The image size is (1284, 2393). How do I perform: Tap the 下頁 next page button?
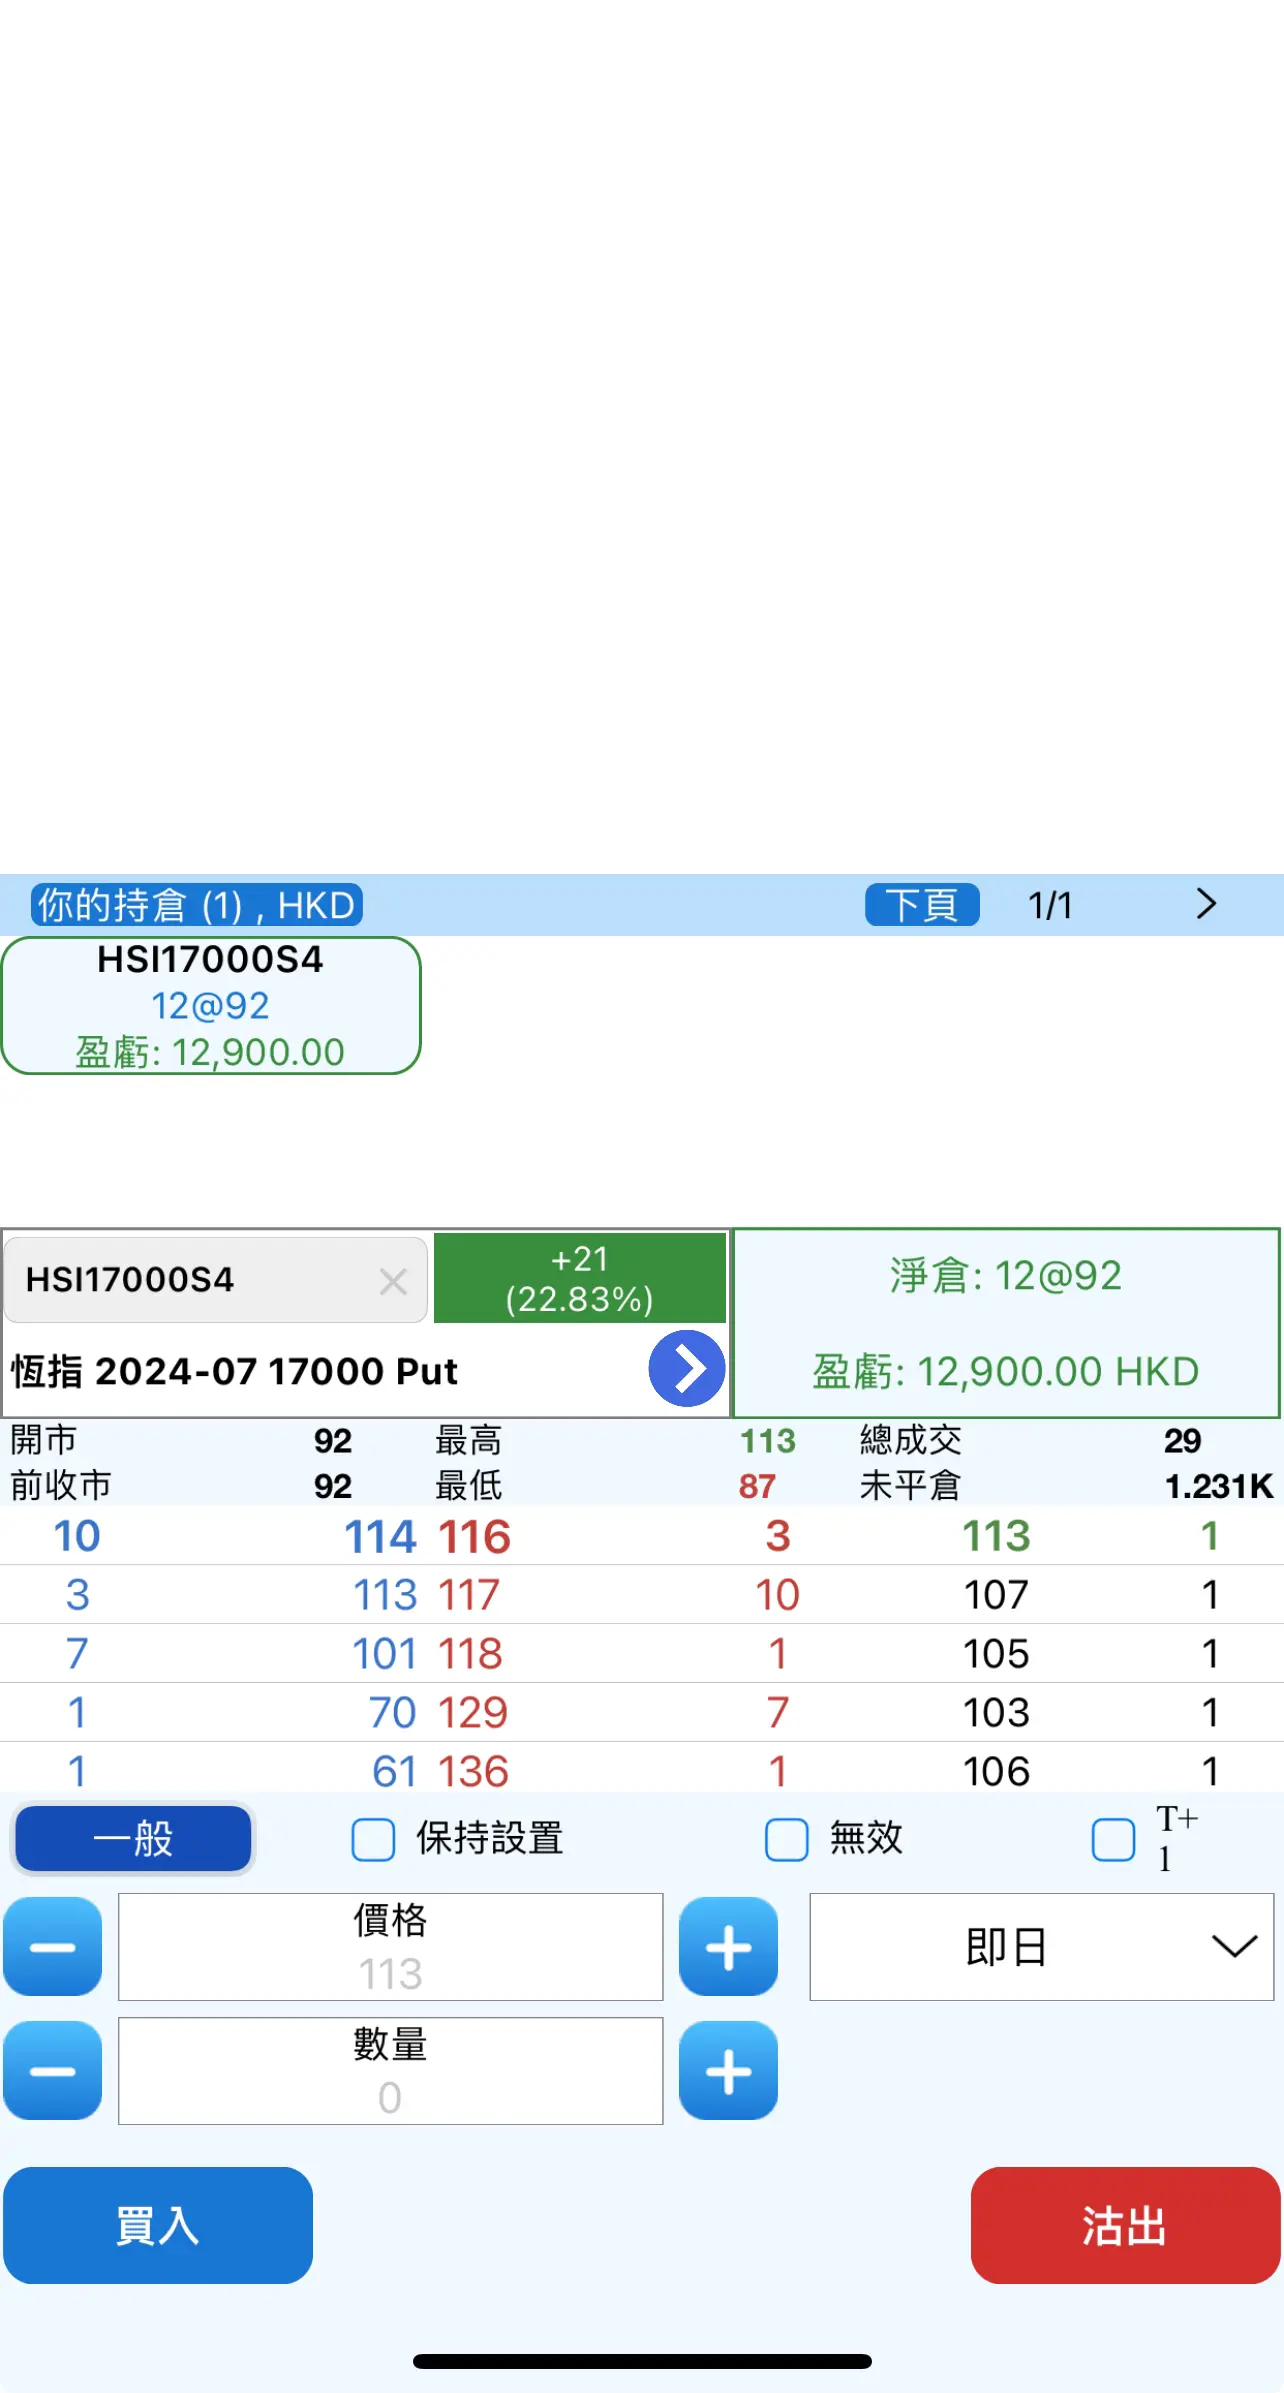922,905
